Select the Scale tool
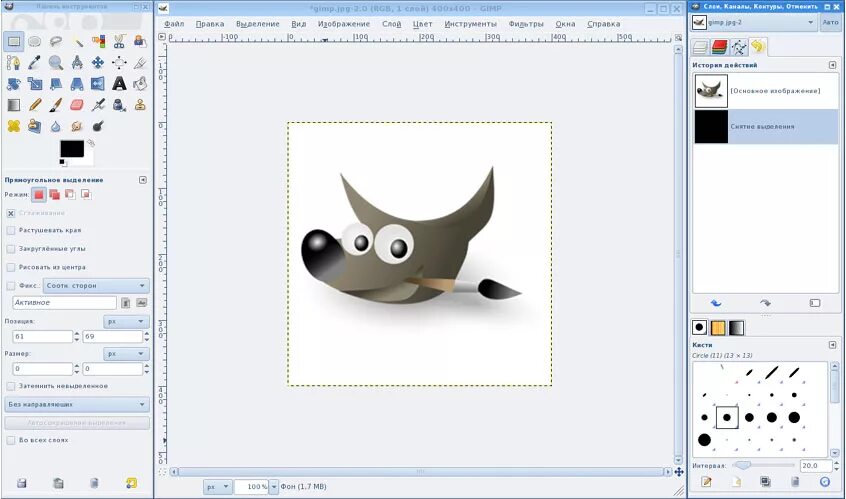Image resolution: width=846 pixels, height=499 pixels. click(x=35, y=84)
